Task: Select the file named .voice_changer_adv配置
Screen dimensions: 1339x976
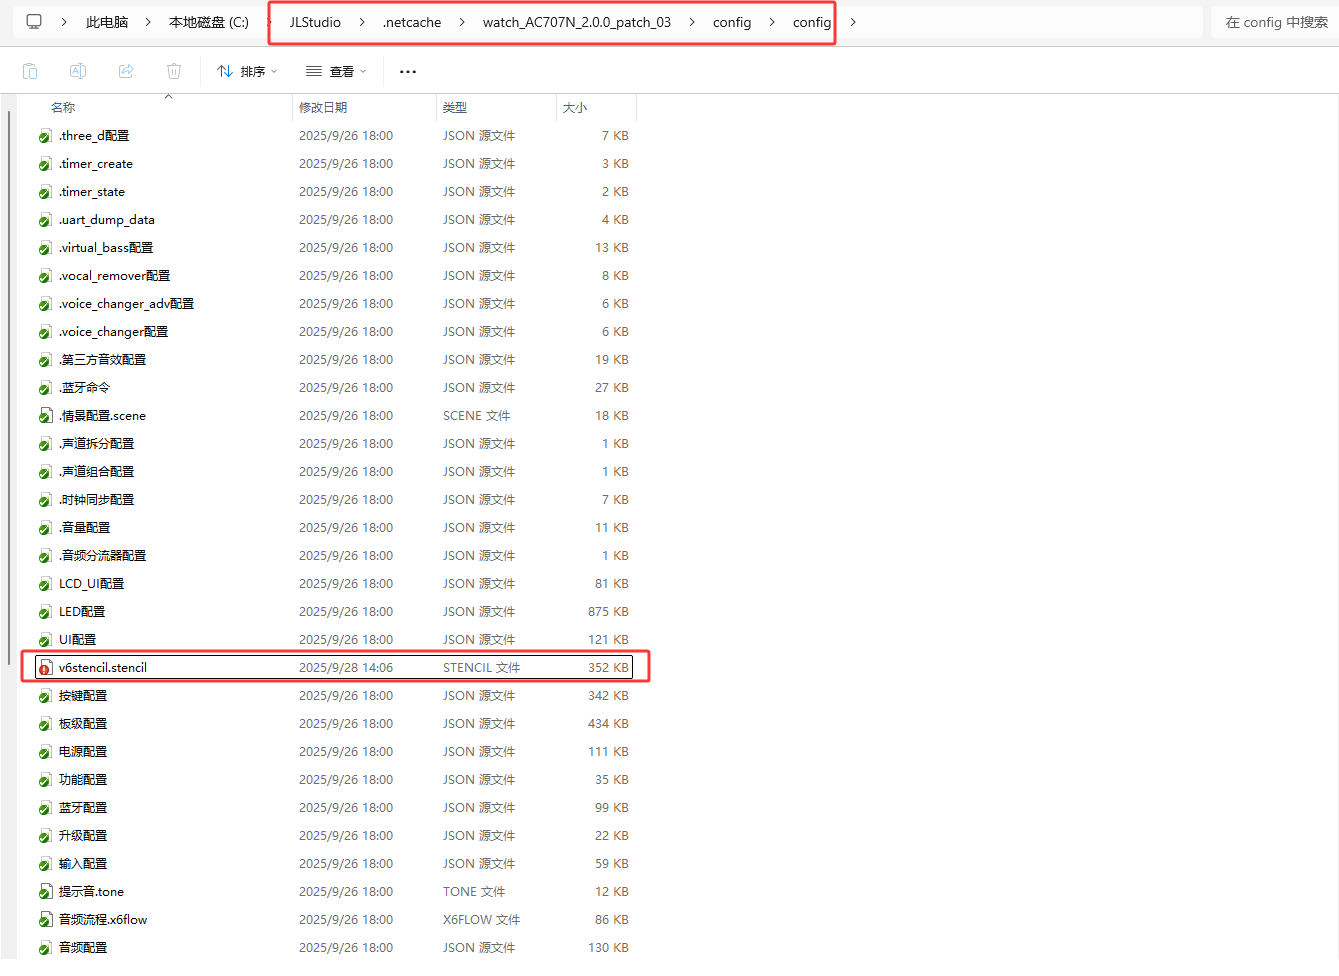Action: pyautogui.click(x=126, y=304)
